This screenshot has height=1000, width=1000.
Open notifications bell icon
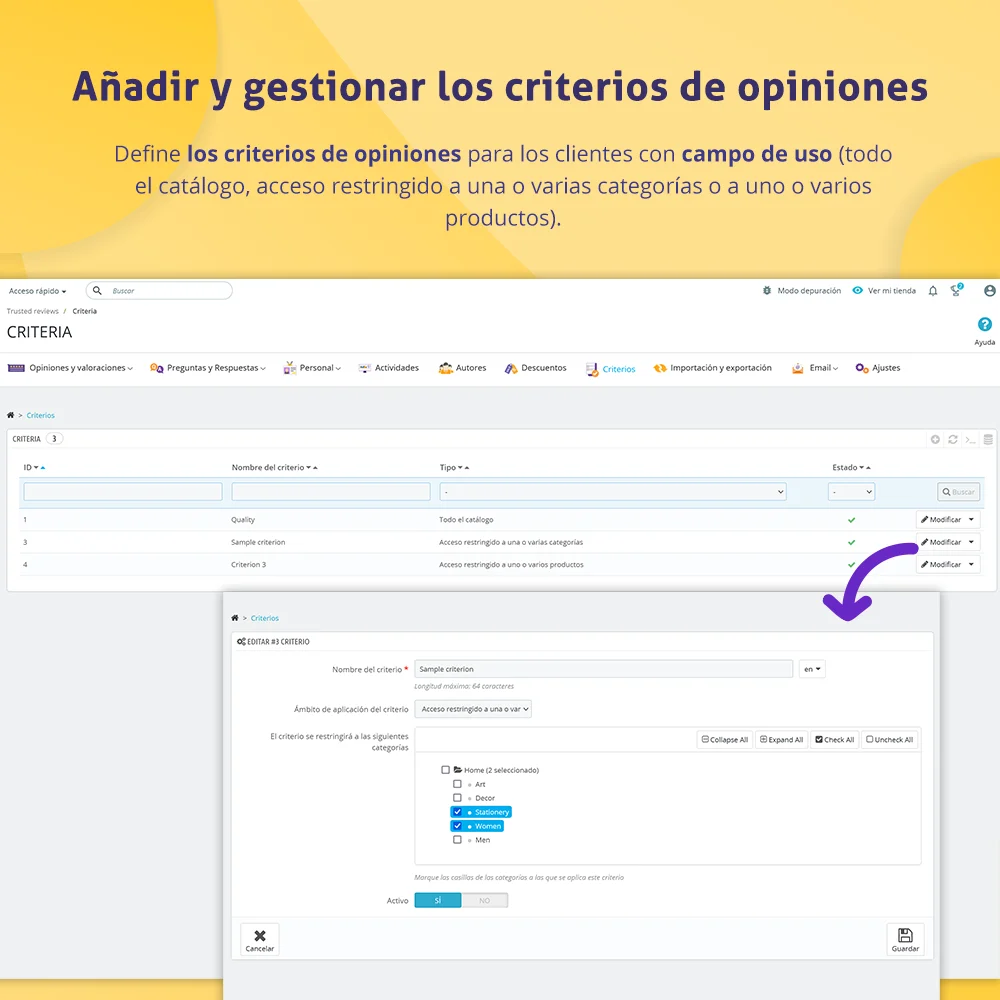pos(932,291)
